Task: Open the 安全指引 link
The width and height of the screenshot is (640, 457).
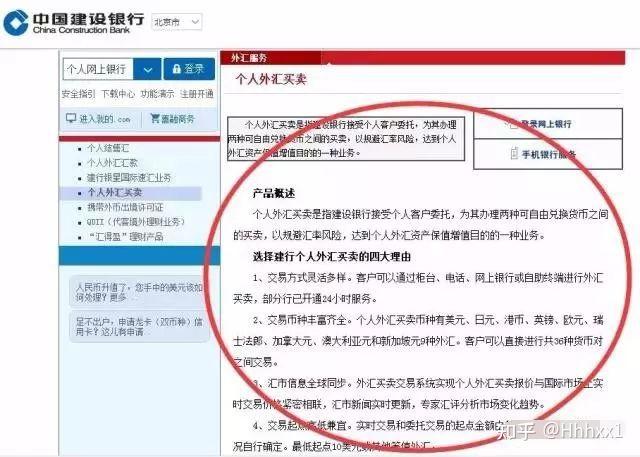Action: tap(77, 93)
